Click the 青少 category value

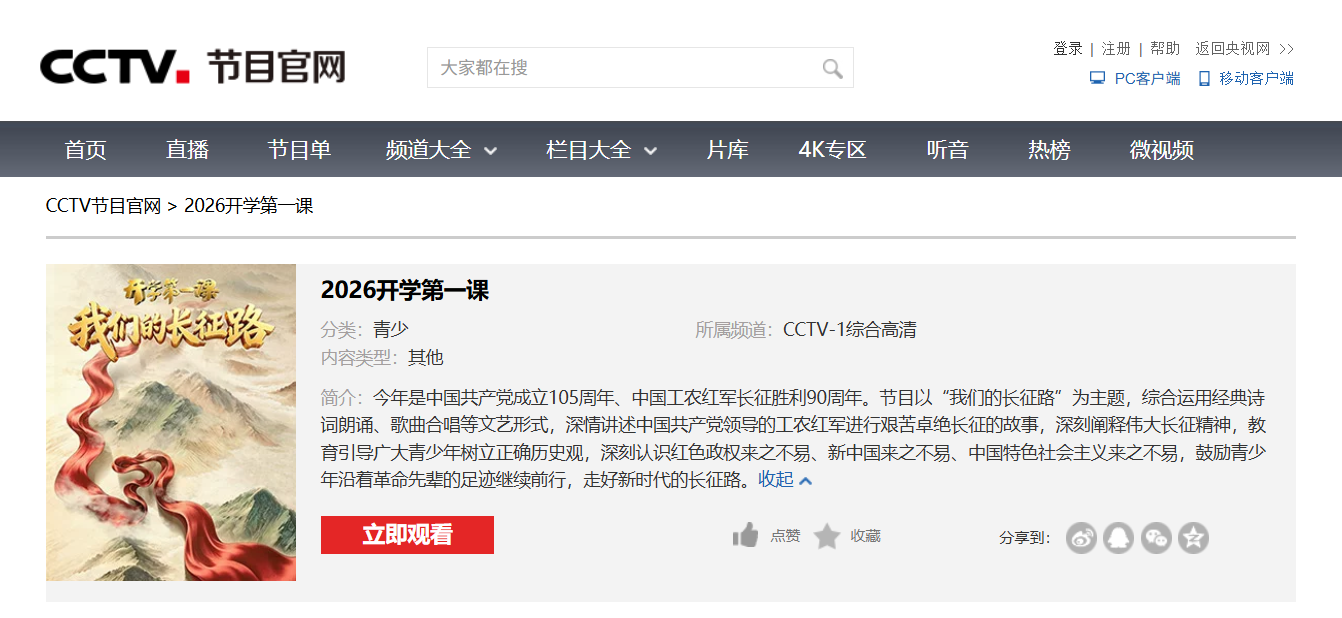[391, 330]
